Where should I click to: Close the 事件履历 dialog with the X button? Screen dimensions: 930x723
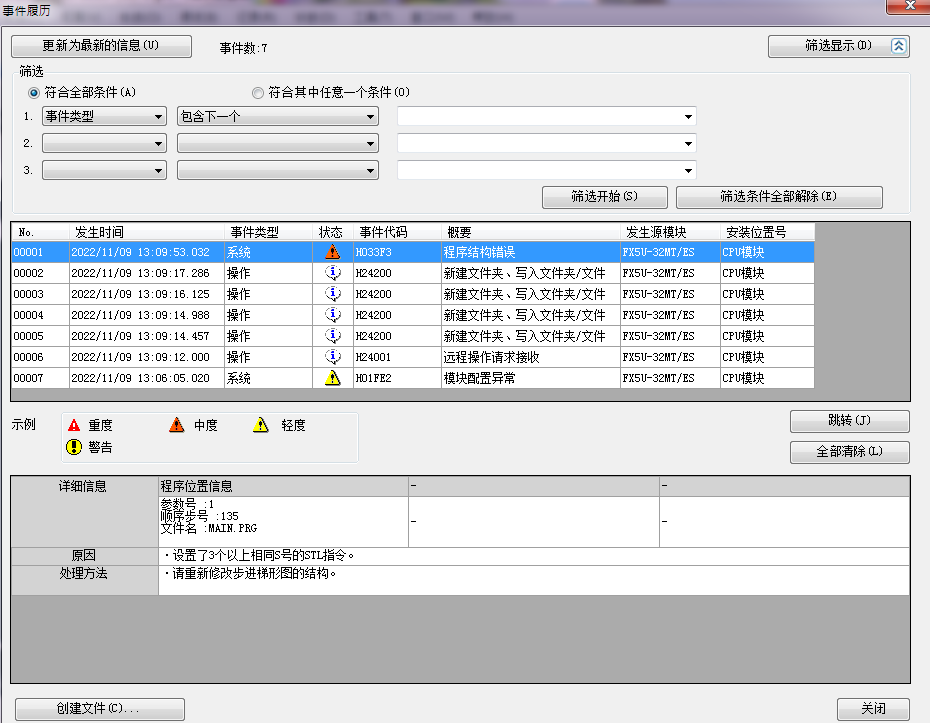905,7
